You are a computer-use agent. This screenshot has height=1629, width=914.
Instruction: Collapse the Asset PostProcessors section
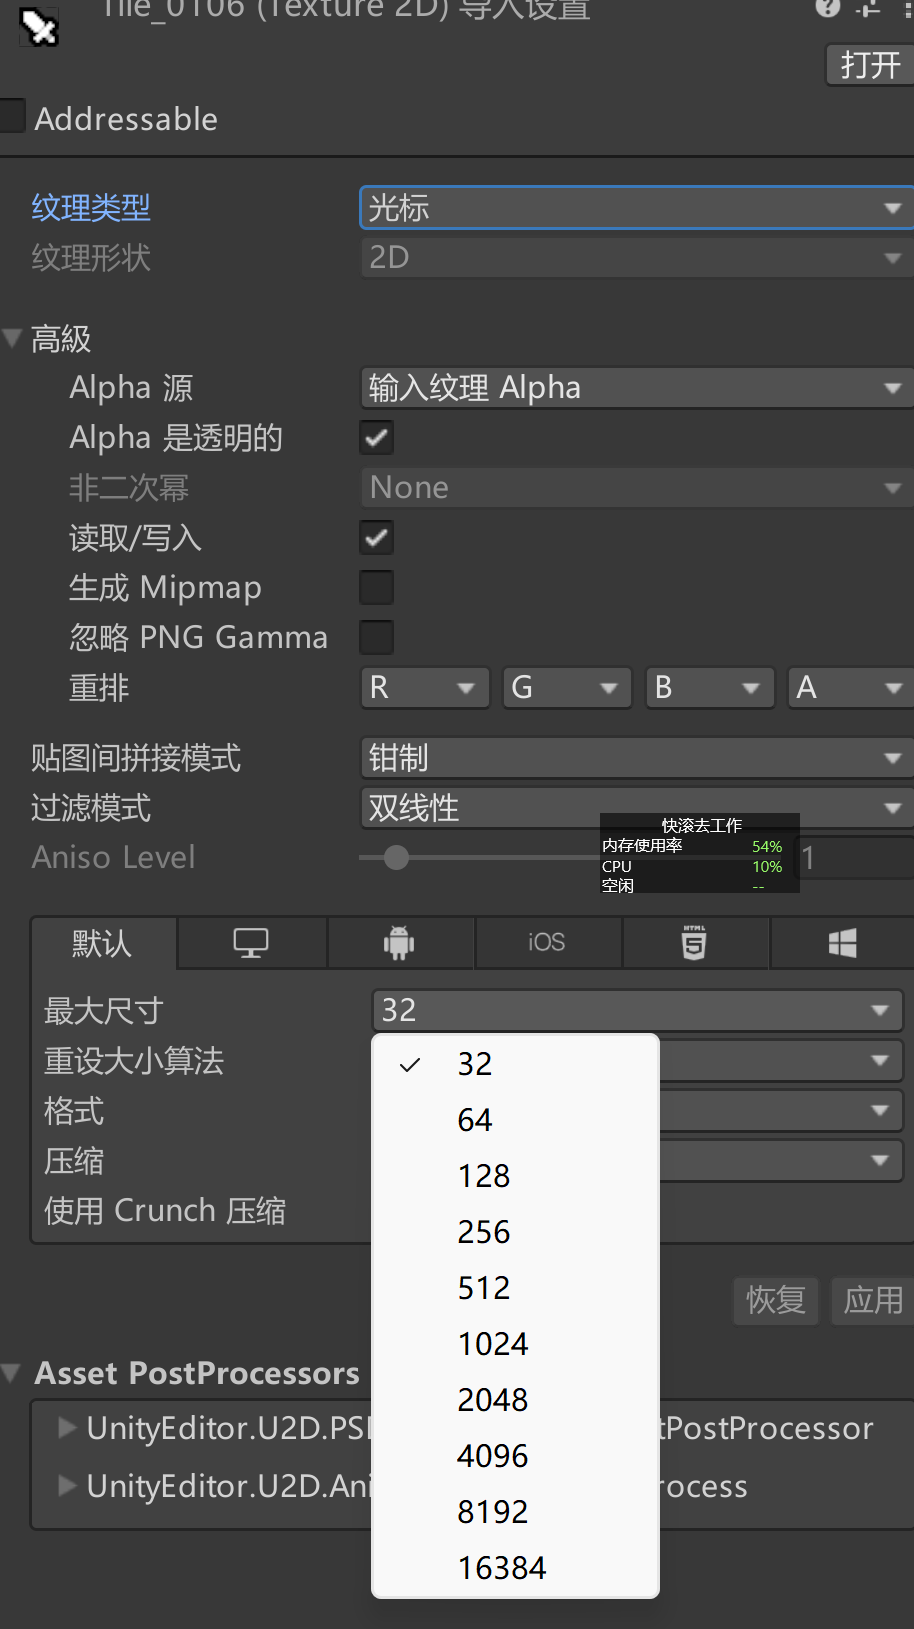(x=12, y=1373)
